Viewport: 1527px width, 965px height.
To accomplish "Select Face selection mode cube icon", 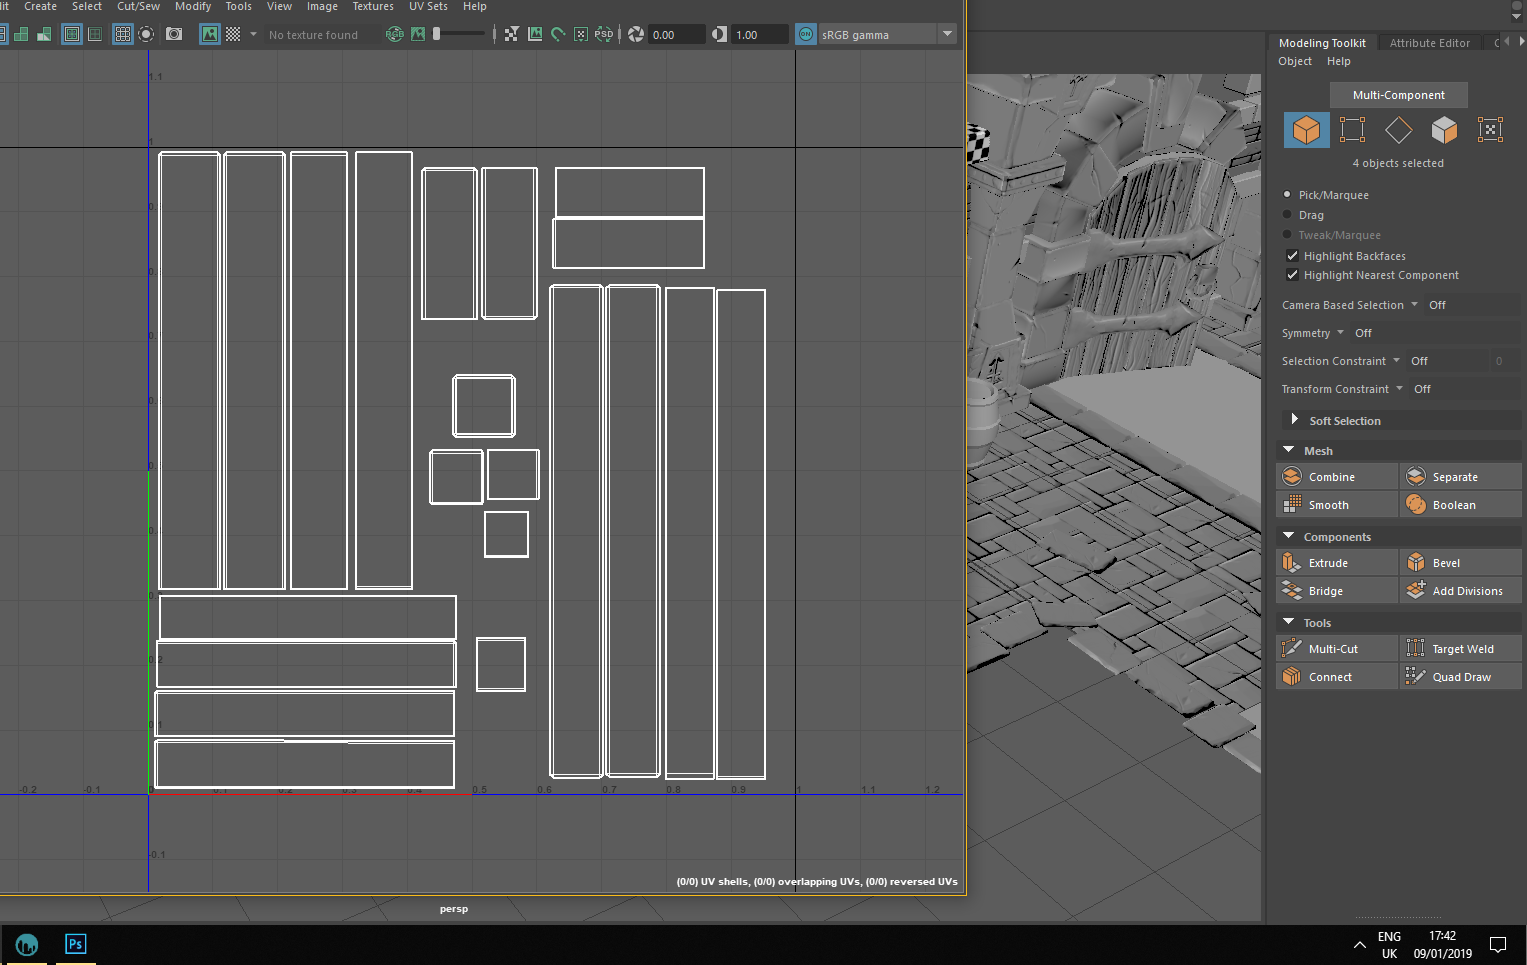I will coord(1444,130).
